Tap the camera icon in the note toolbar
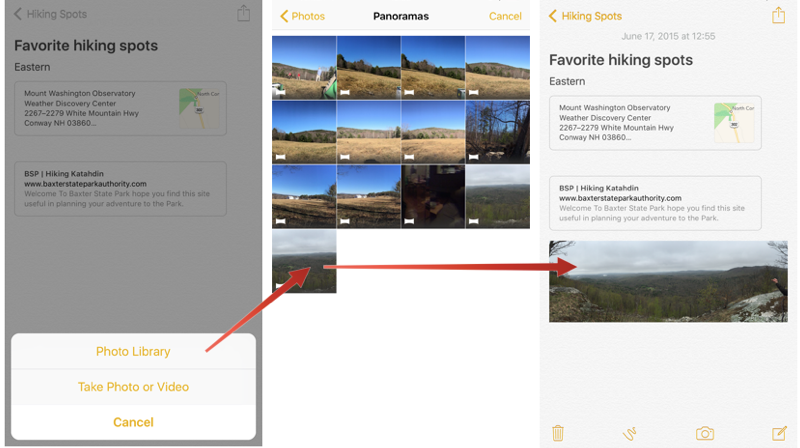This screenshot has width=800, height=448. [705, 433]
